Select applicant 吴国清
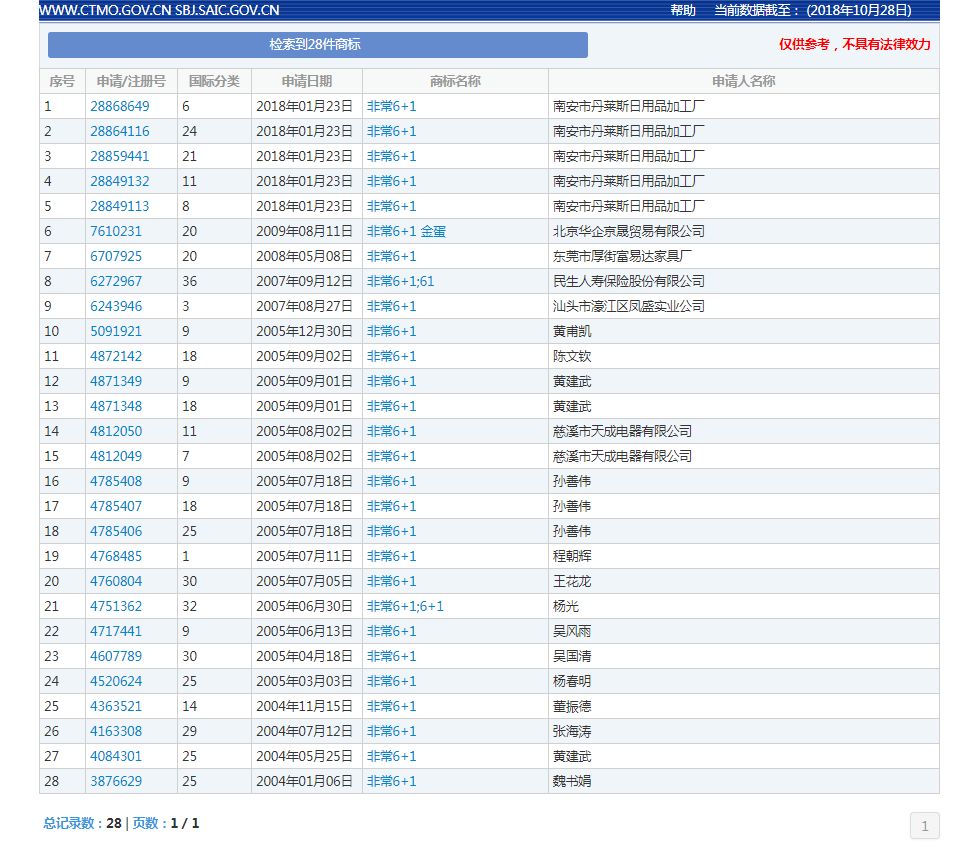The image size is (954, 847). (x=572, y=656)
